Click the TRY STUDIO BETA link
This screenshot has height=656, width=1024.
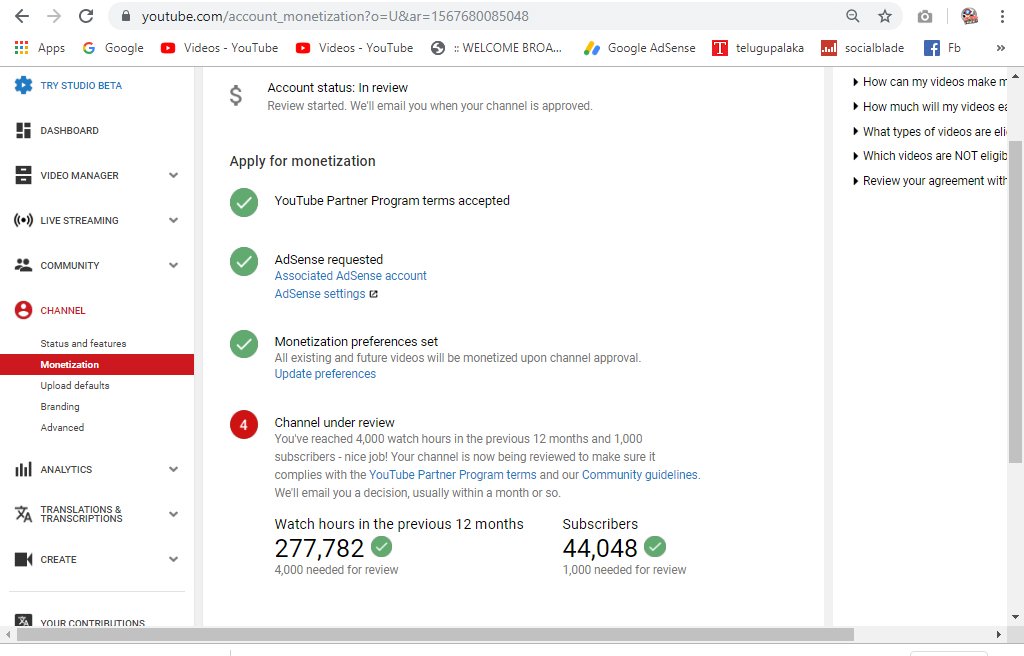(x=81, y=86)
